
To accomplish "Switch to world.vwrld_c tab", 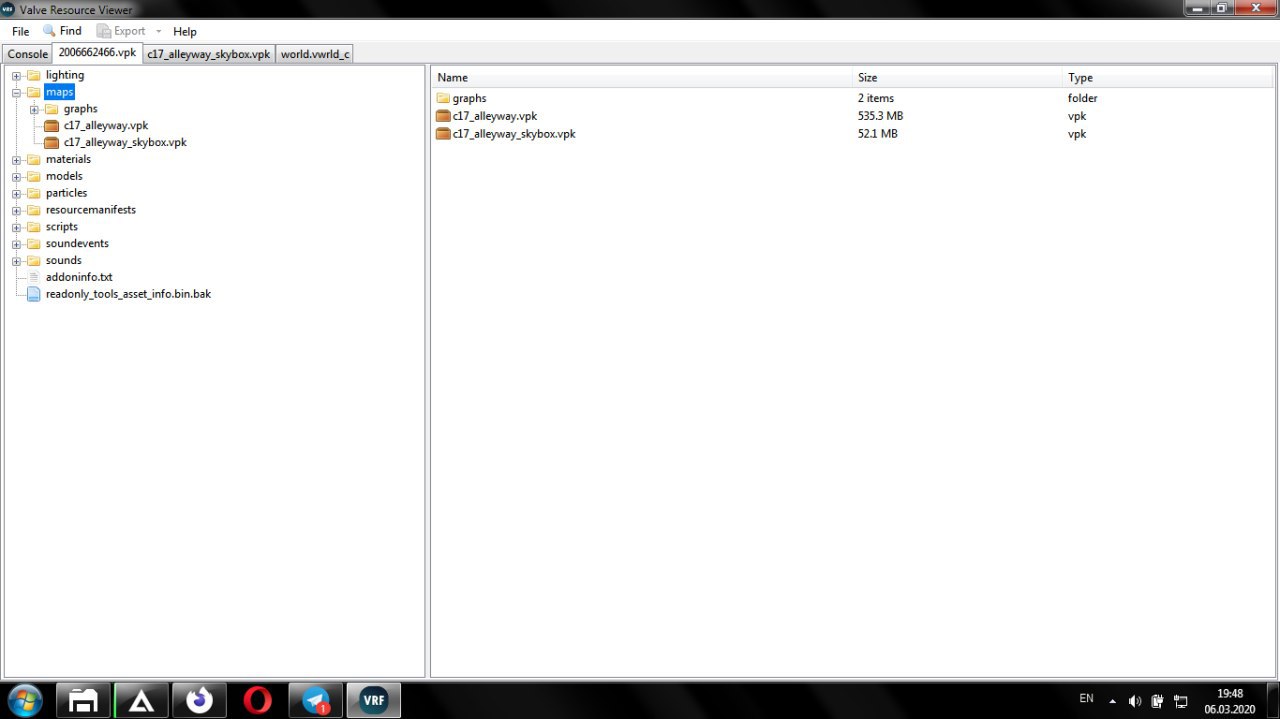I will (315, 54).
